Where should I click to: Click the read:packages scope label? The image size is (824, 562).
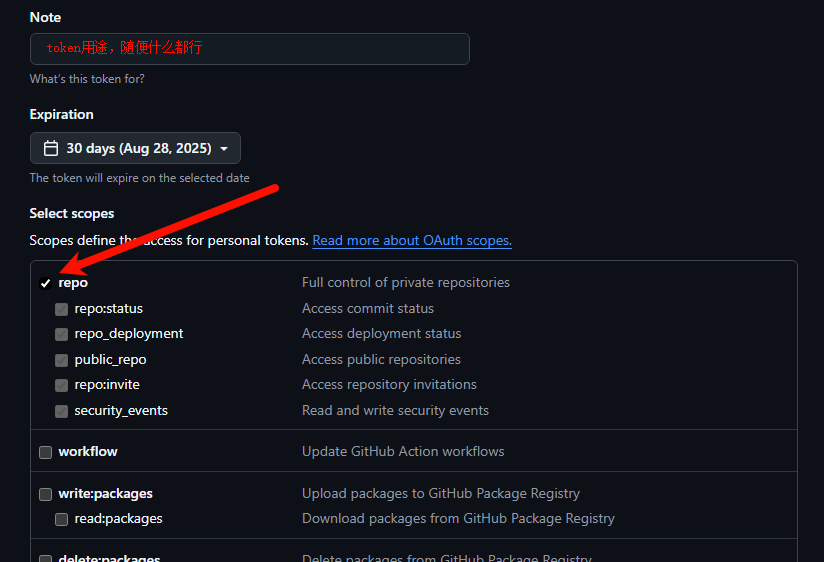click(x=118, y=519)
